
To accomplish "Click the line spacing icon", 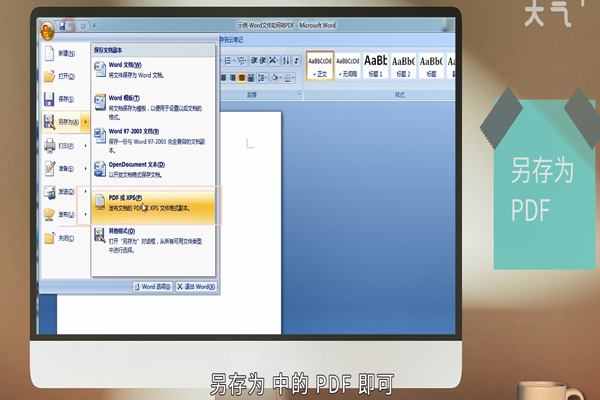I will point(262,78).
